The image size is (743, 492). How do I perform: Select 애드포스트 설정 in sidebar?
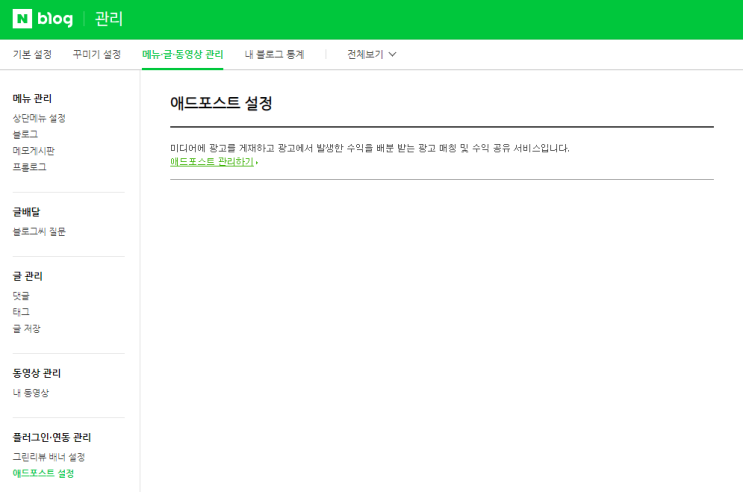pos(43,473)
